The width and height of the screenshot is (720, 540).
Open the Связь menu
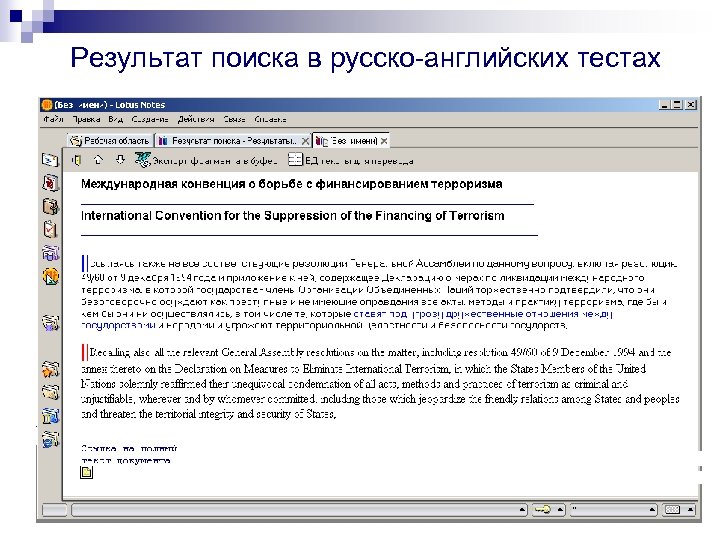(x=234, y=119)
